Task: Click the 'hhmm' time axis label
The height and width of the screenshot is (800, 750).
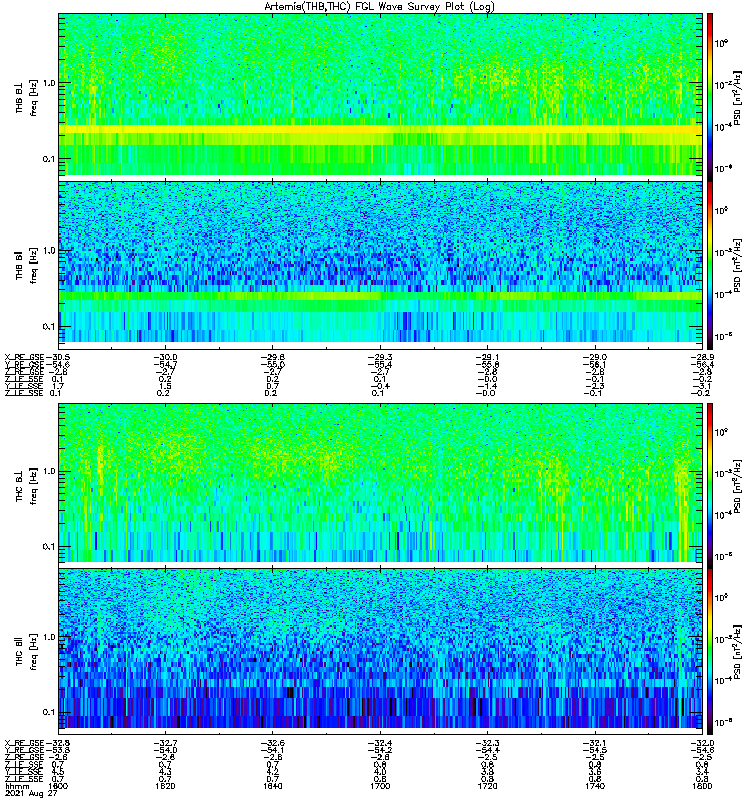Action: tap(15, 786)
